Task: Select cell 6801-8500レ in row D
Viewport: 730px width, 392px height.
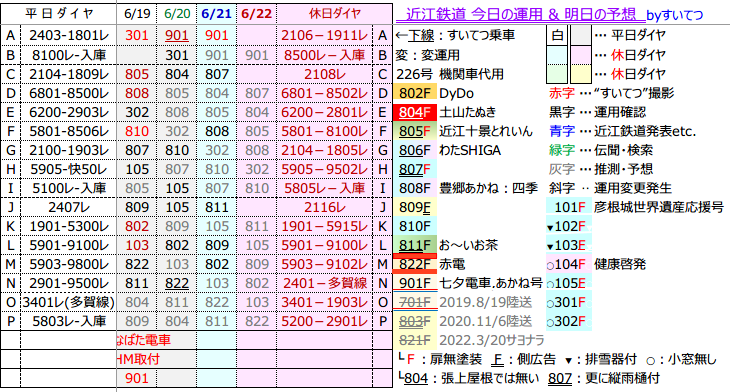Action: pos(68,93)
